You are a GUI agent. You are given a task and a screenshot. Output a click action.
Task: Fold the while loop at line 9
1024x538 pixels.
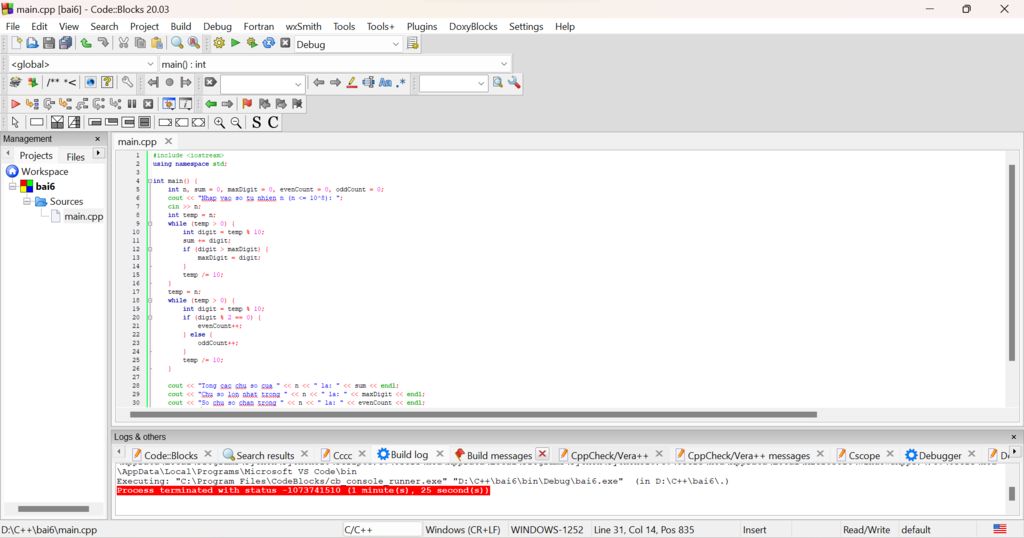[150, 223]
